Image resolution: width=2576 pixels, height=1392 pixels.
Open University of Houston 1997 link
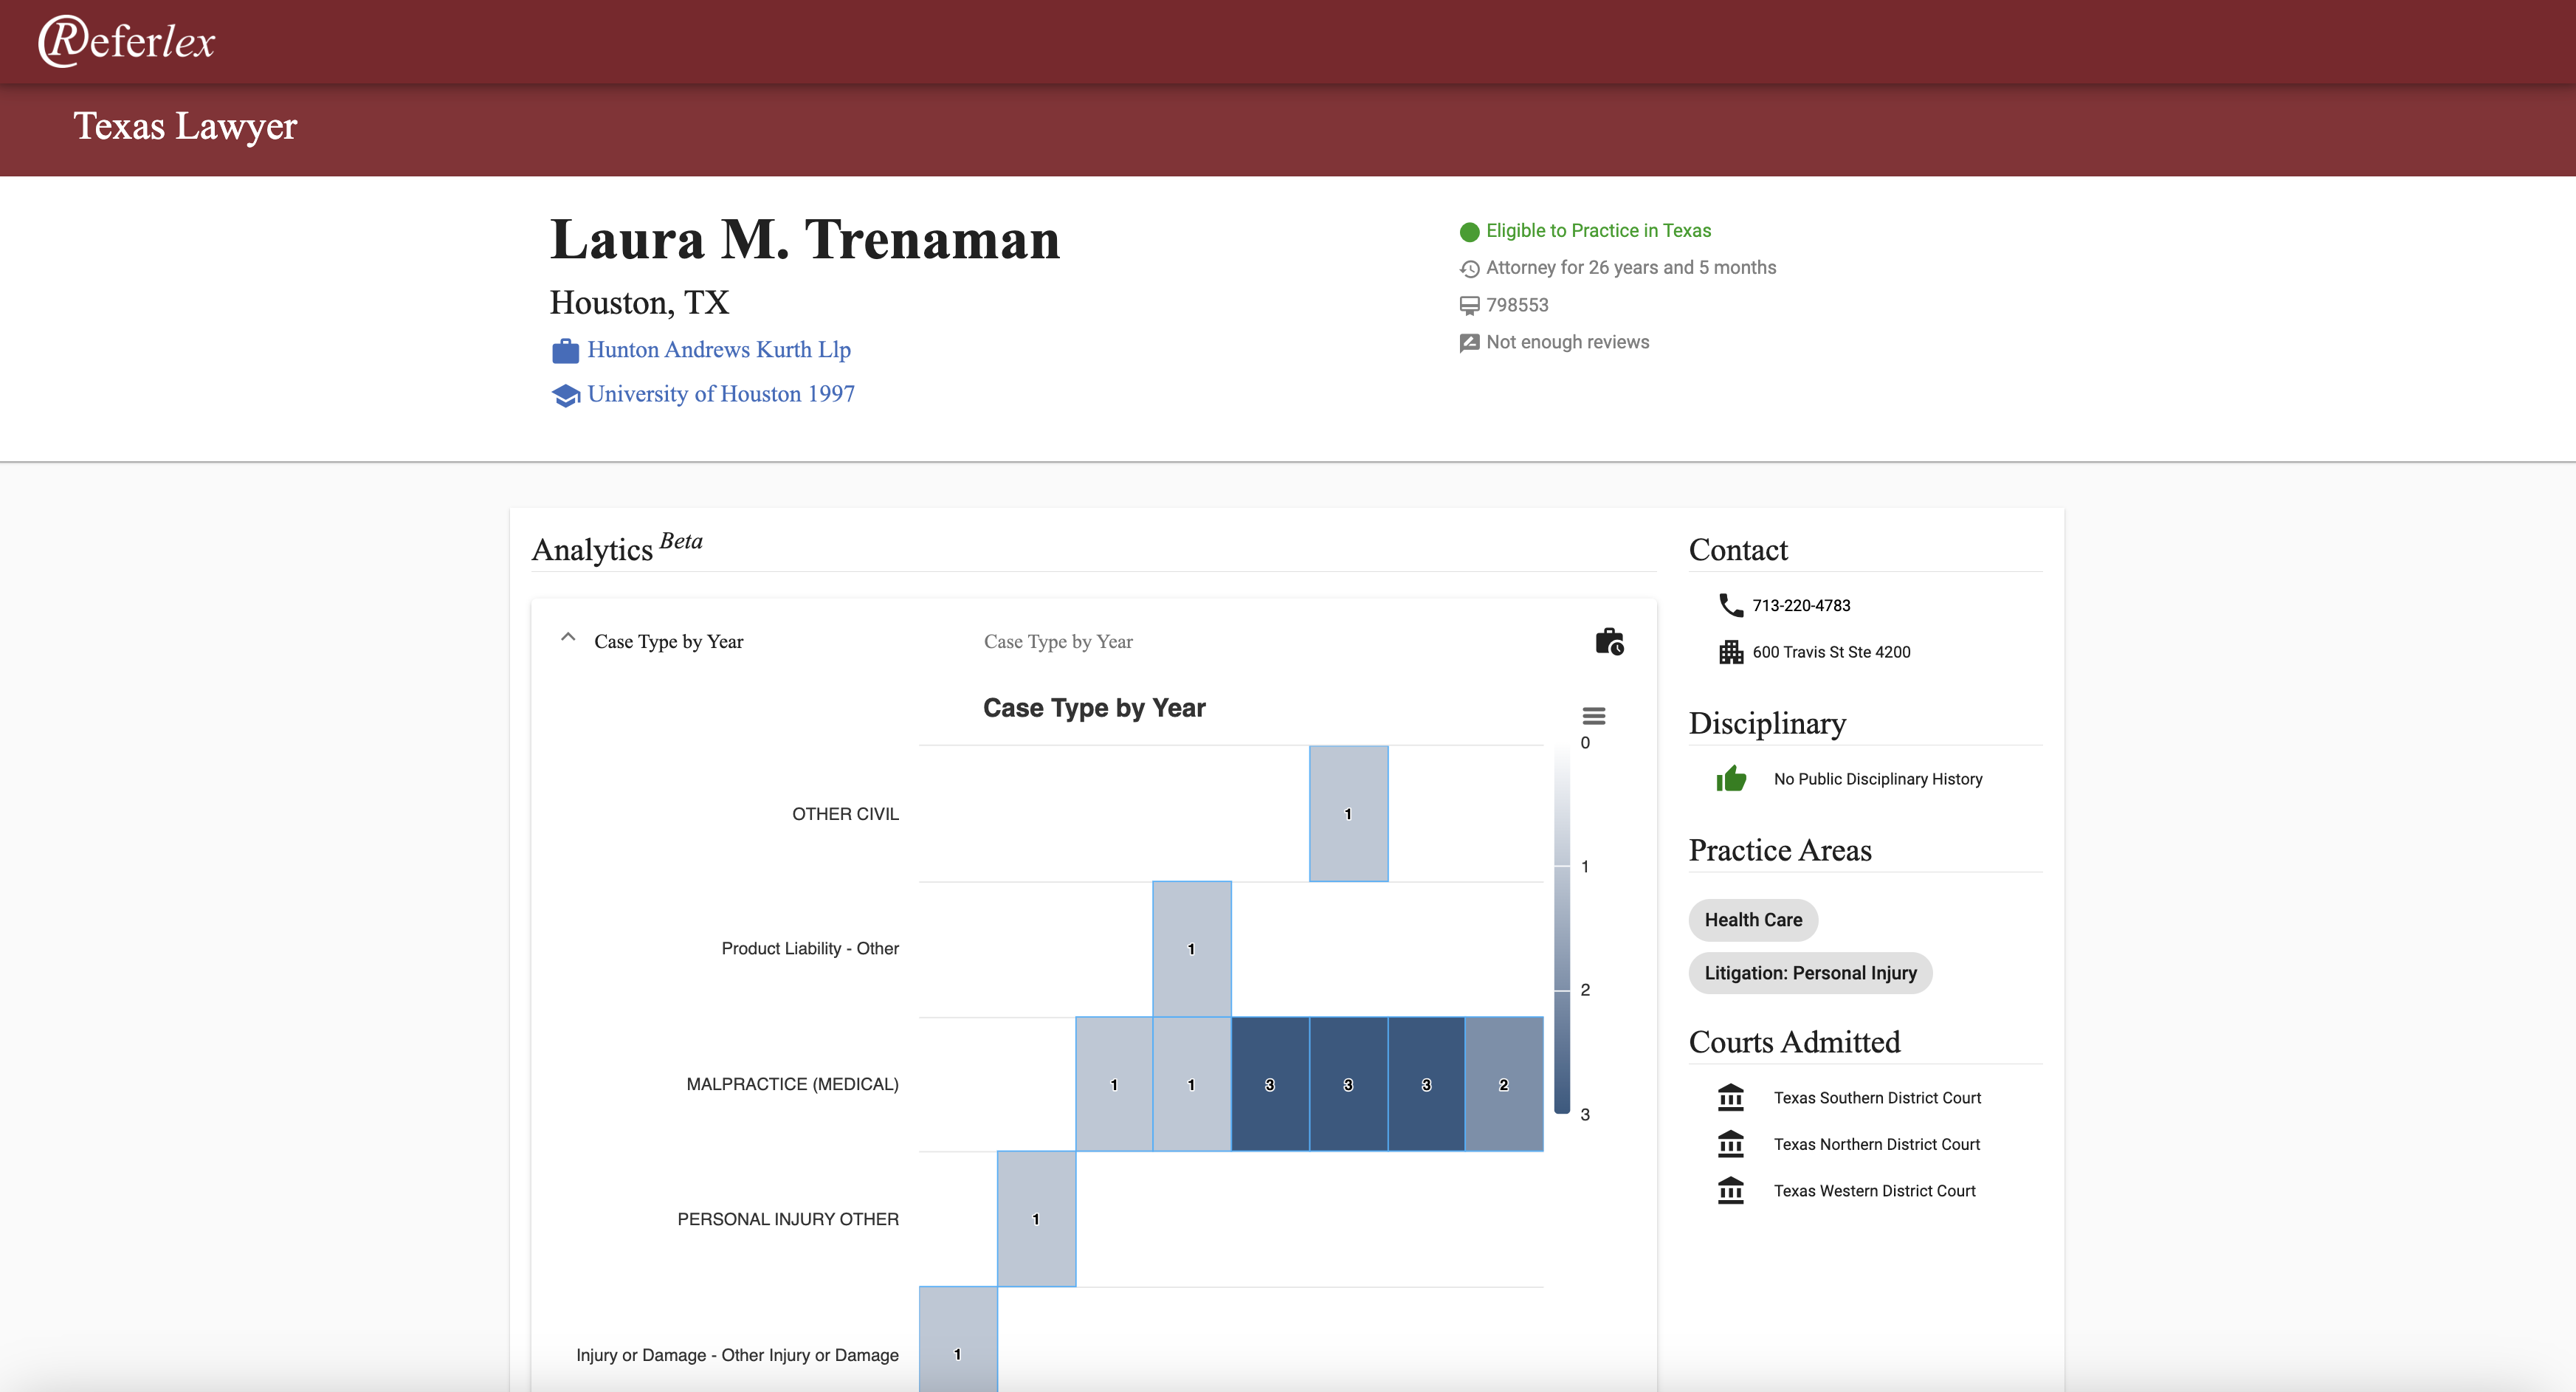coord(721,394)
